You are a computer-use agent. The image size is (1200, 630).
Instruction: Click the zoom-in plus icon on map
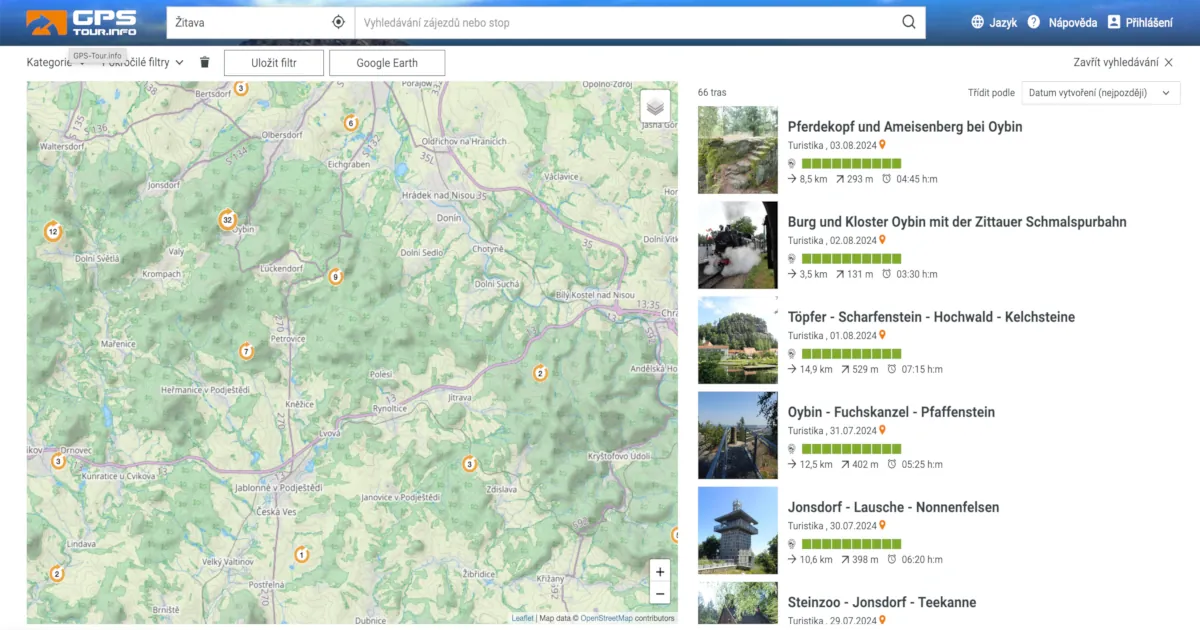[659, 571]
